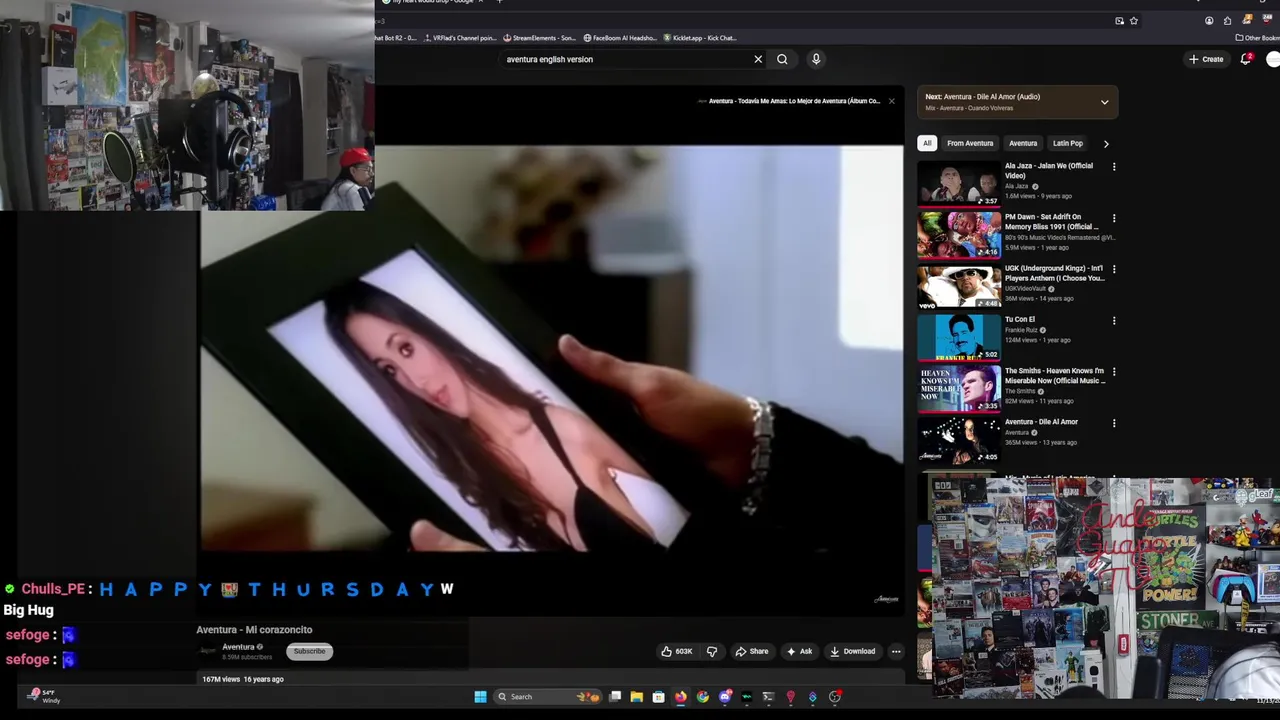
Task: Dislike the video with thumbs down
Action: 712,651
